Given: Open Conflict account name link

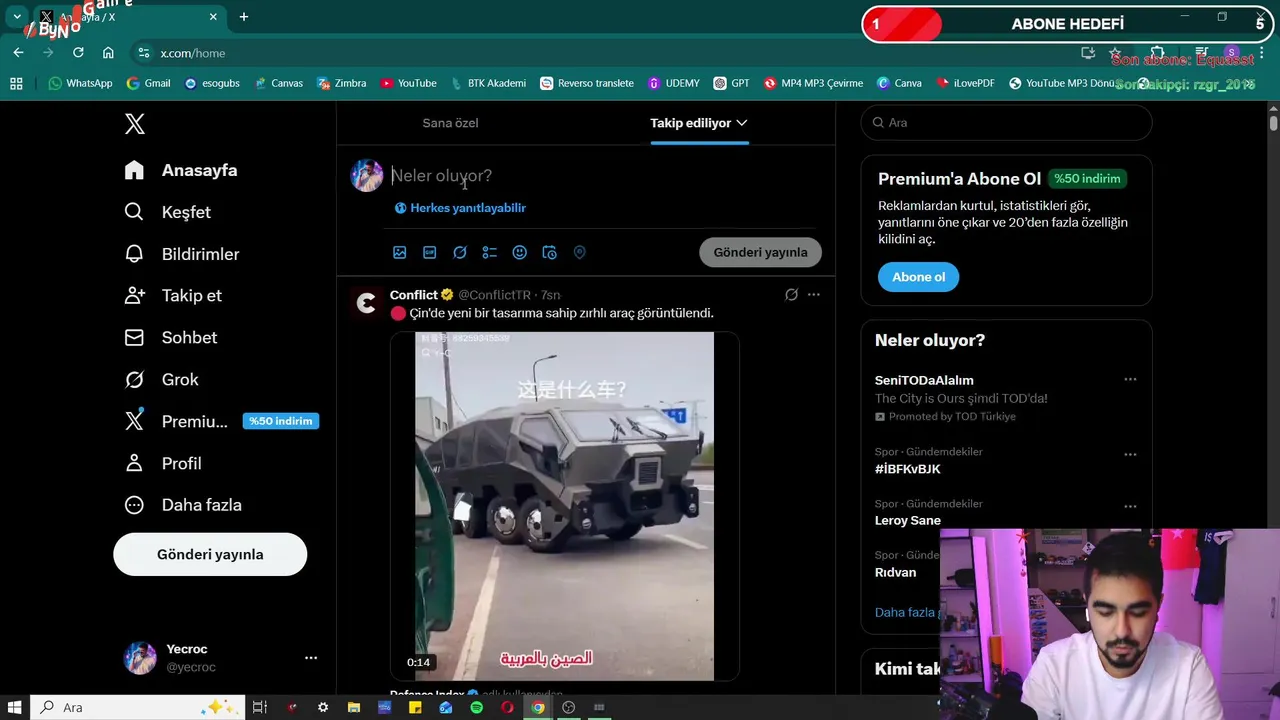Looking at the screenshot, I should (414, 295).
